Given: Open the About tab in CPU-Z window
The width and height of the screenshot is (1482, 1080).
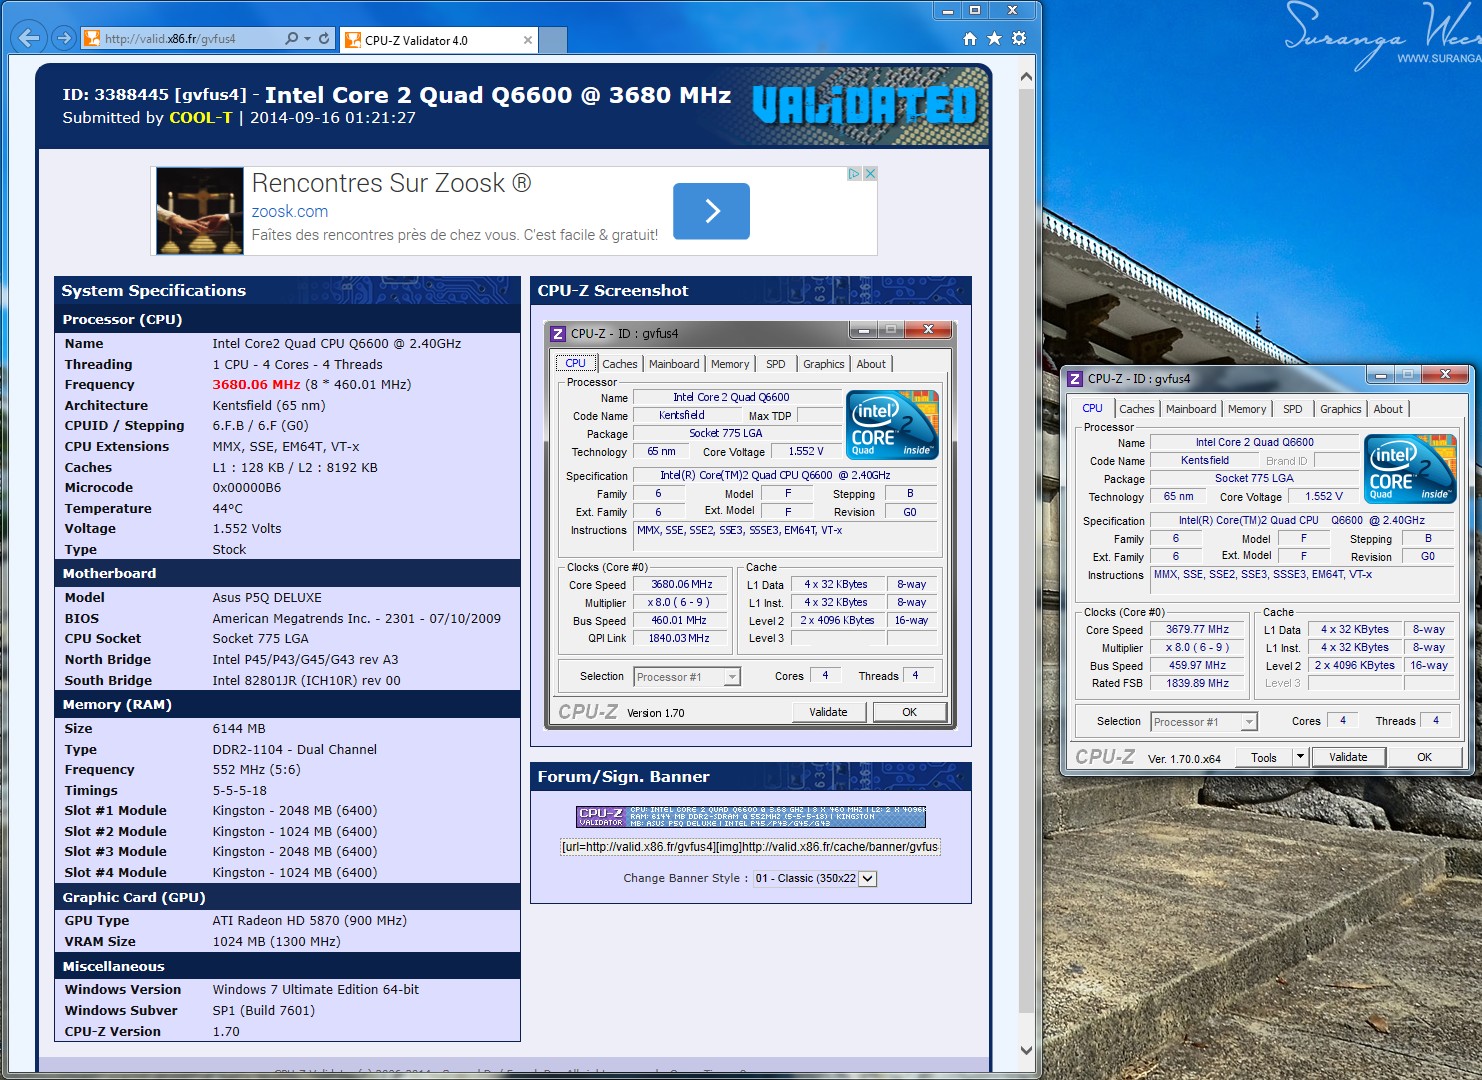Looking at the screenshot, I should coord(1388,409).
